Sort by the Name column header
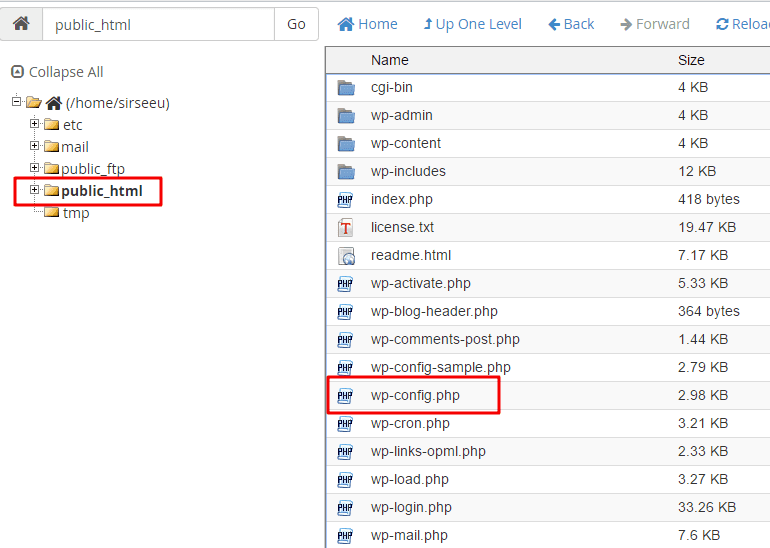Viewport: 770px width, 548px height. (x=389, y=60)
